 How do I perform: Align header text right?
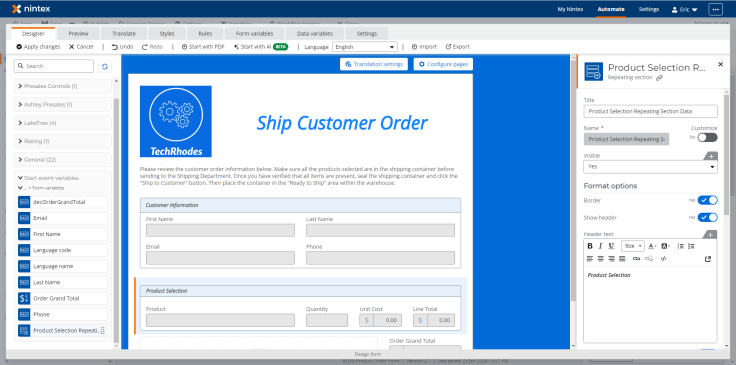point(611,259)
